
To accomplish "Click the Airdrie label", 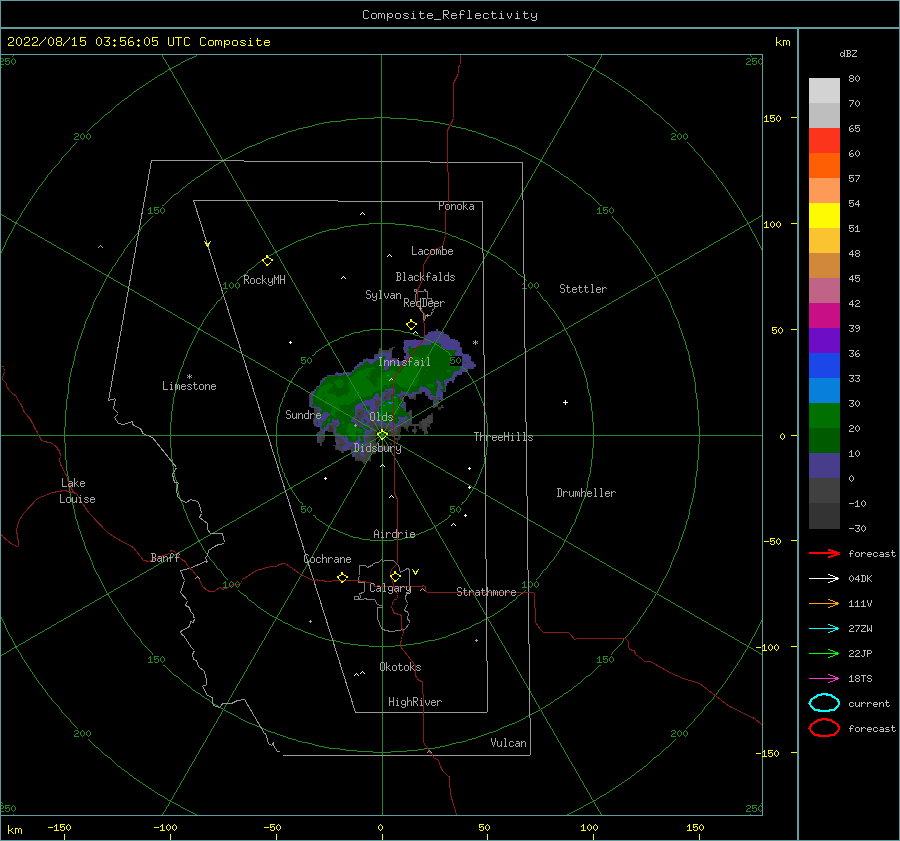I will (x=394, y=534).
